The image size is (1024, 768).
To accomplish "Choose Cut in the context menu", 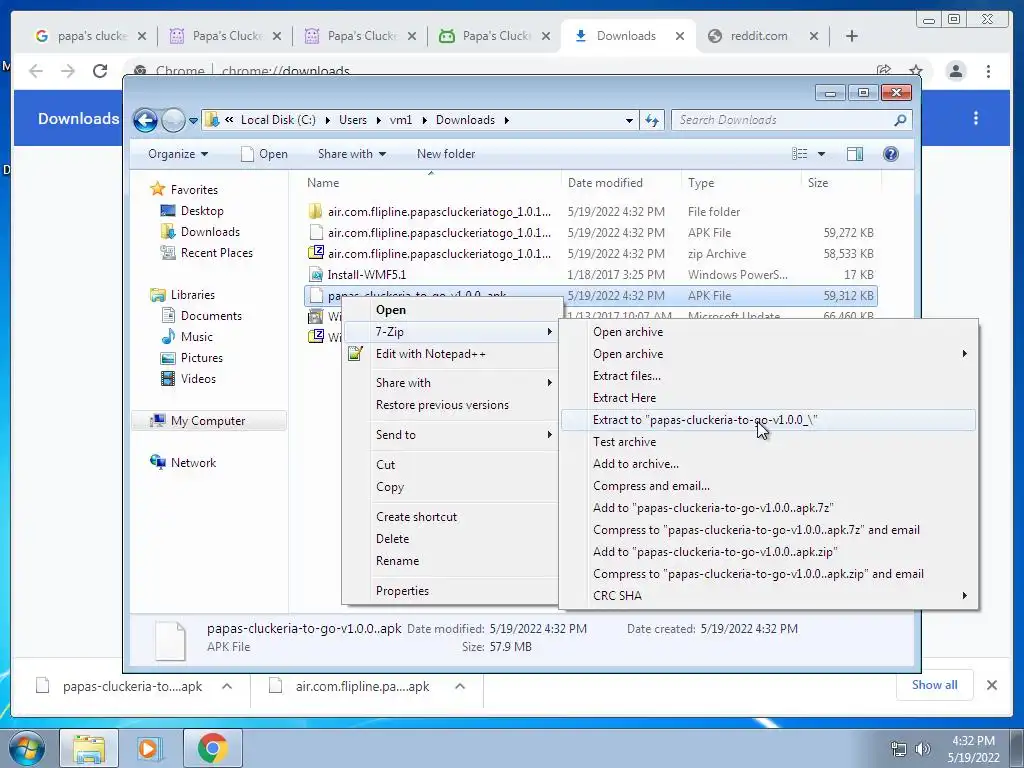I will tap(450, 465).
